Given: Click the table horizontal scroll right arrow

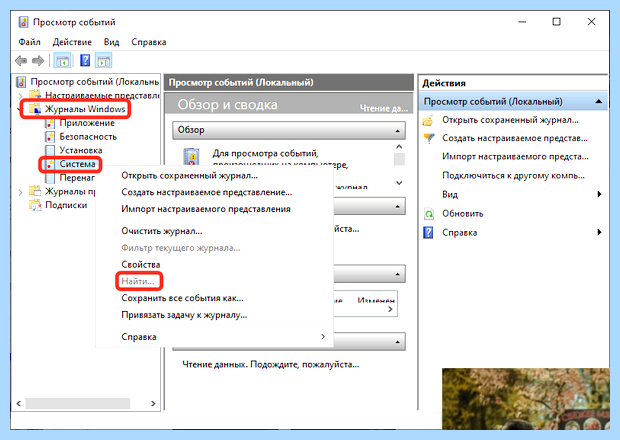Looking at the screenshot, I should click(x=390, y=309).
